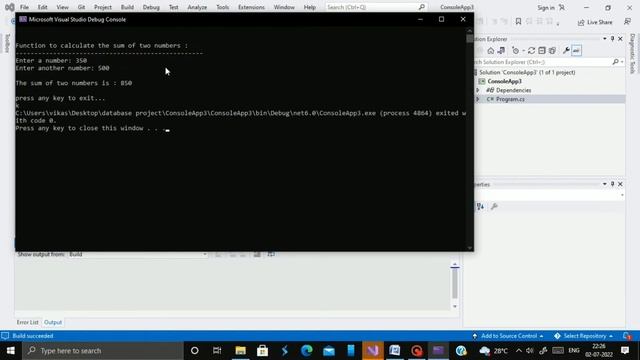The image size is (640, 360).
Task: Open the Show output from Build dropdown
Action: [138, 254]
